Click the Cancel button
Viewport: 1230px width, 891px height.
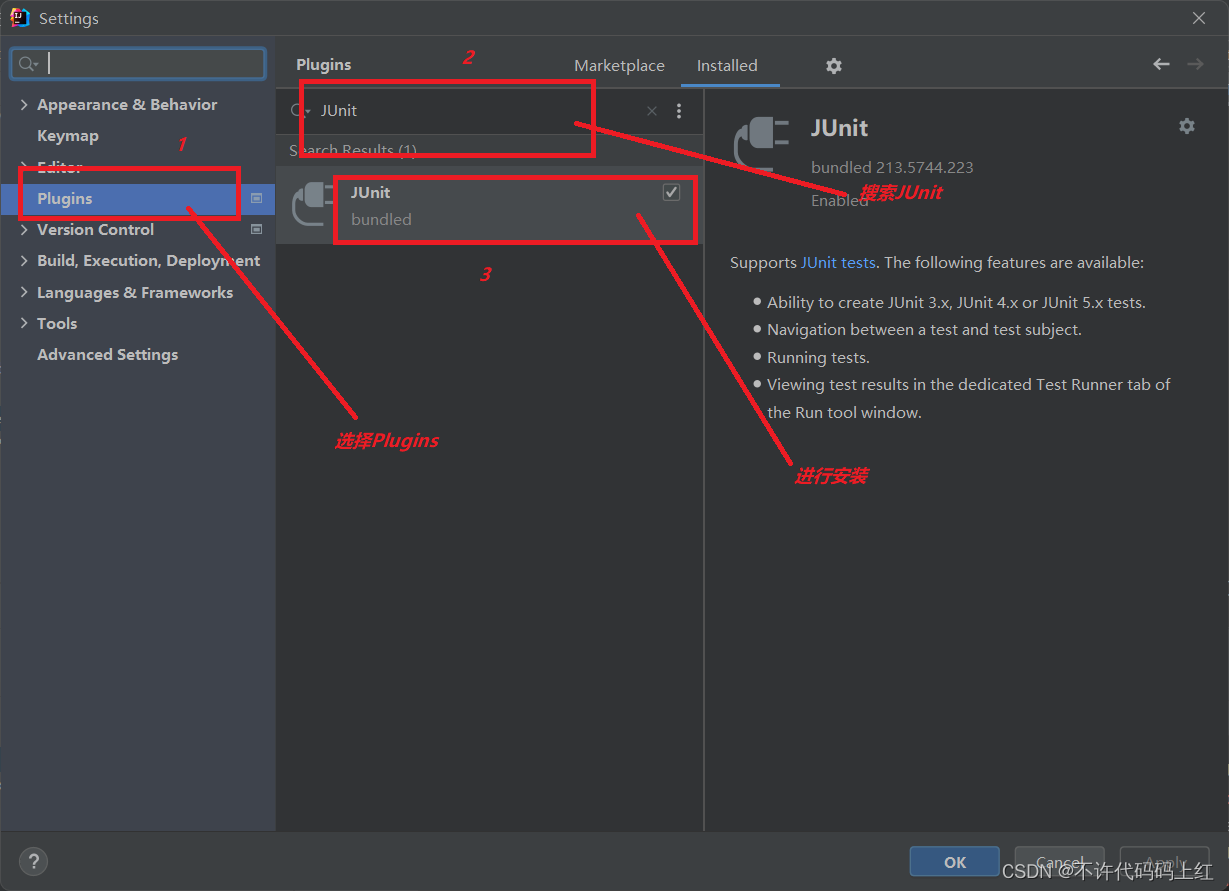(1059, 862)
